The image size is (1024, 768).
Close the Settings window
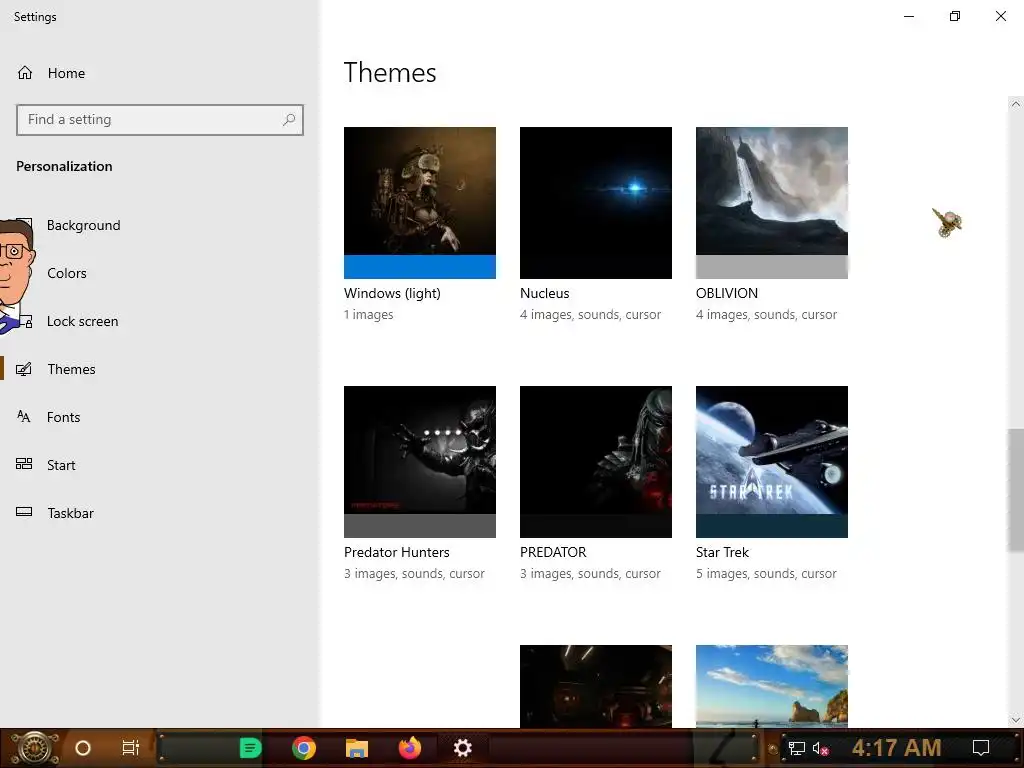1000,16
